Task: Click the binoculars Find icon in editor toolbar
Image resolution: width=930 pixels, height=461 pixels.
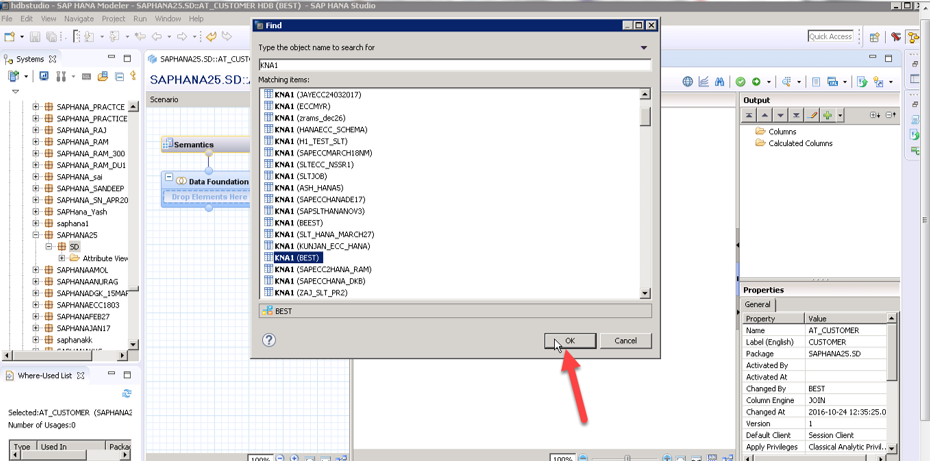Action: 719,82
